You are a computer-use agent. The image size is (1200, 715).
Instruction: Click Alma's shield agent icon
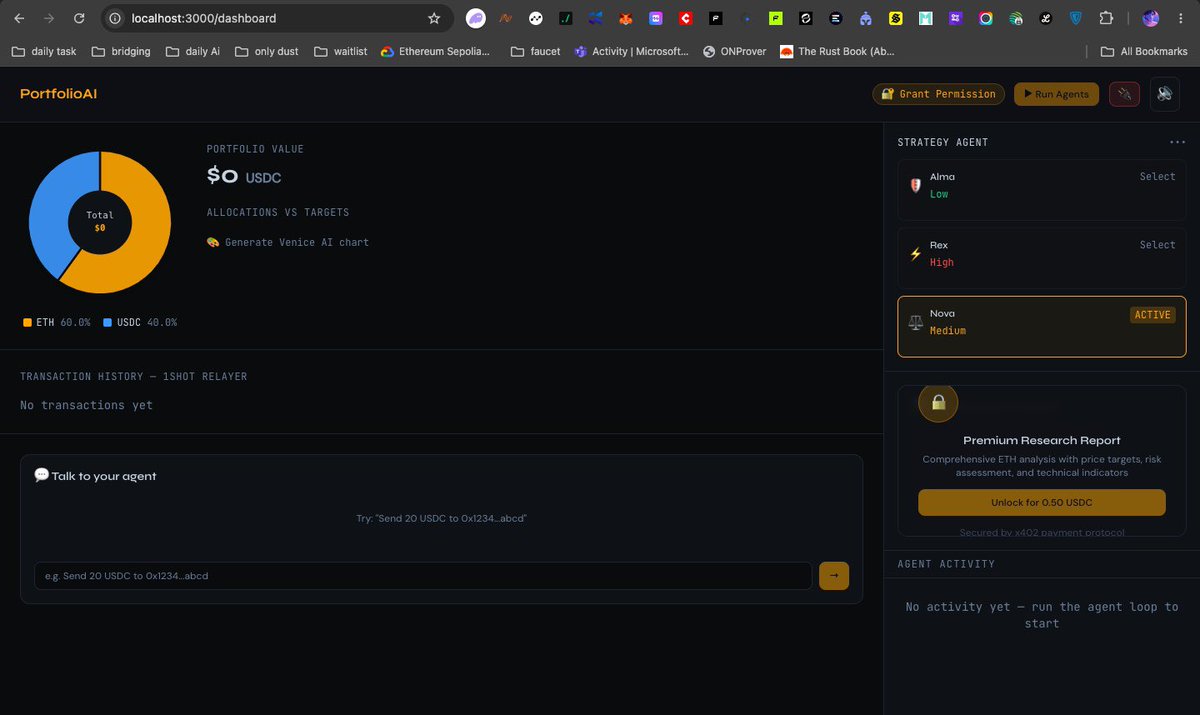click(915, 185)
